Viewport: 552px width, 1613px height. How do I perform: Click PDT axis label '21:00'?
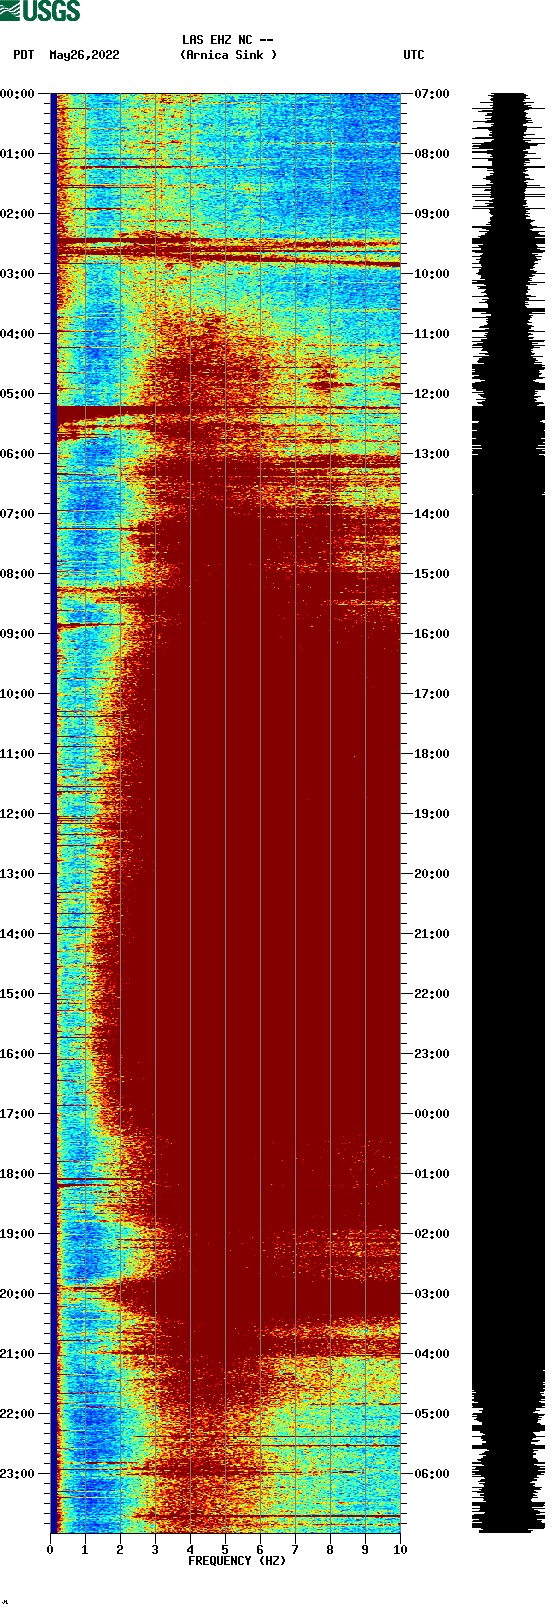click(x=17, y=1354)
